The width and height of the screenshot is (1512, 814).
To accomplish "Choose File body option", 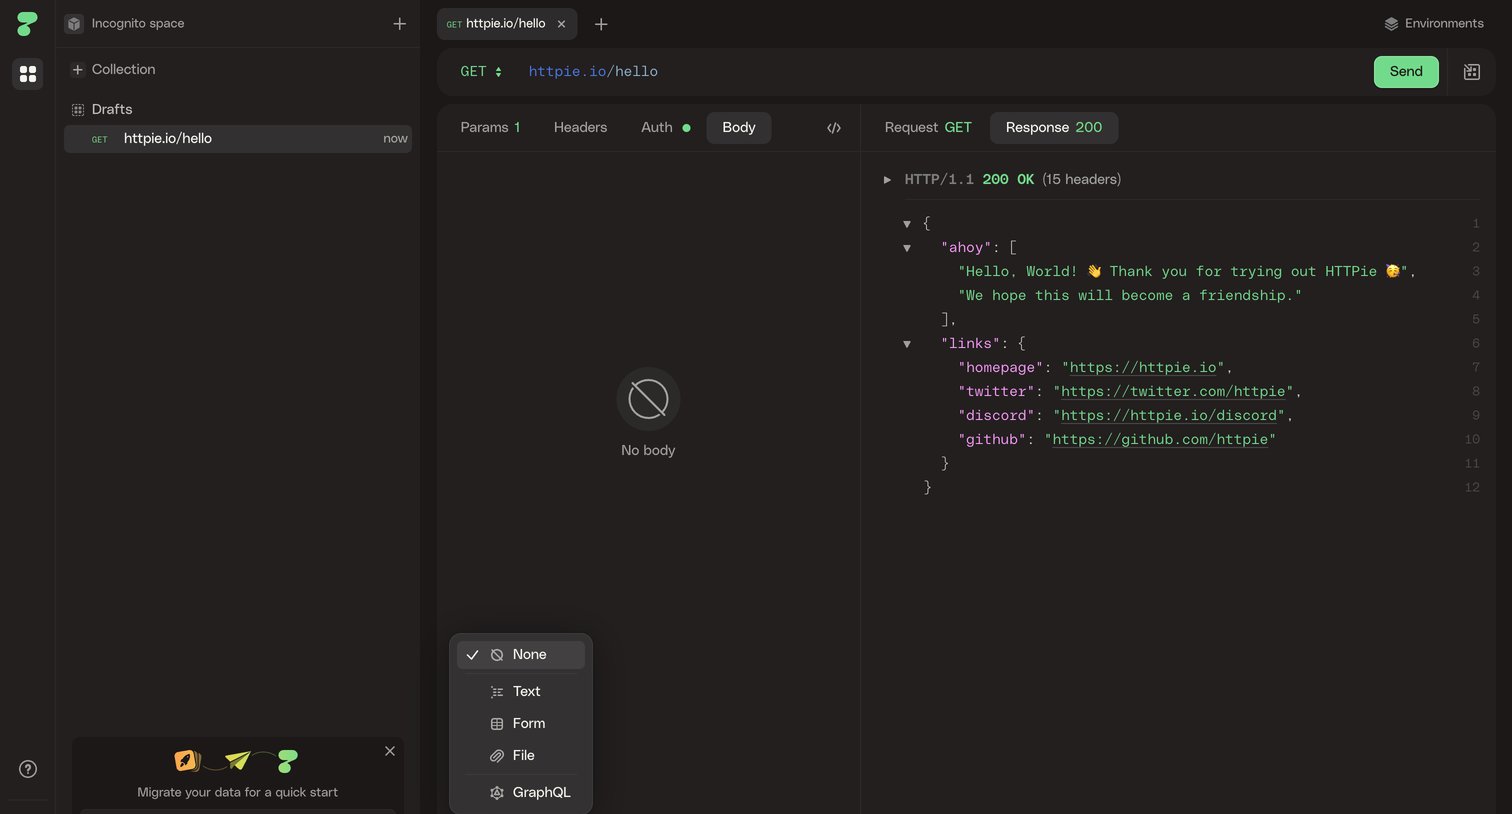I will (x=521, y=756).
